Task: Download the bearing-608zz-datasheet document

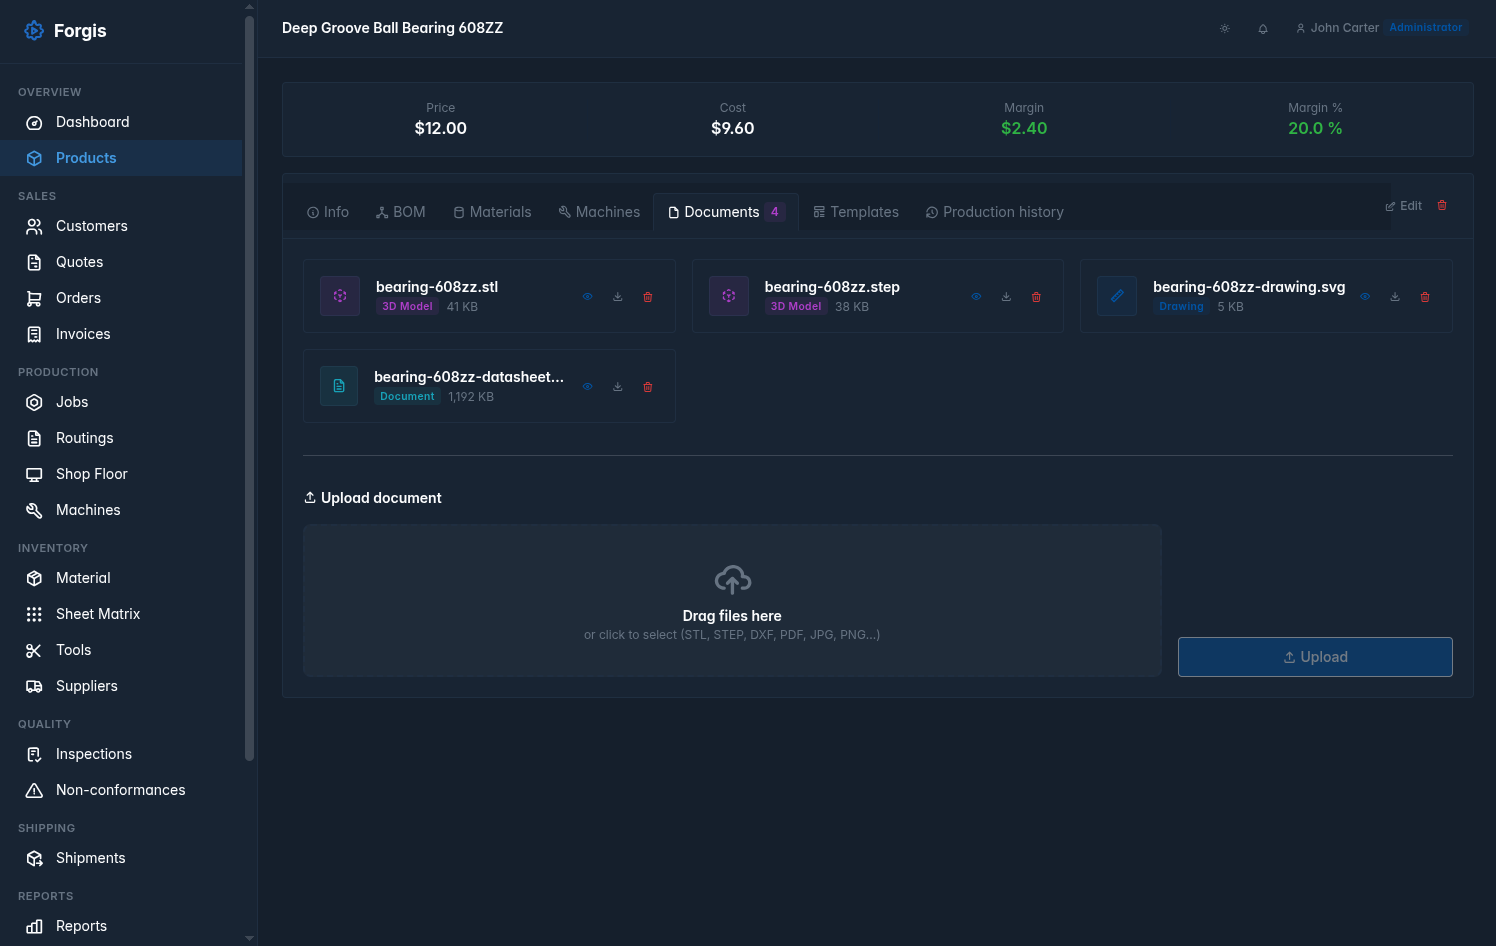Action: tap(618, 387)
